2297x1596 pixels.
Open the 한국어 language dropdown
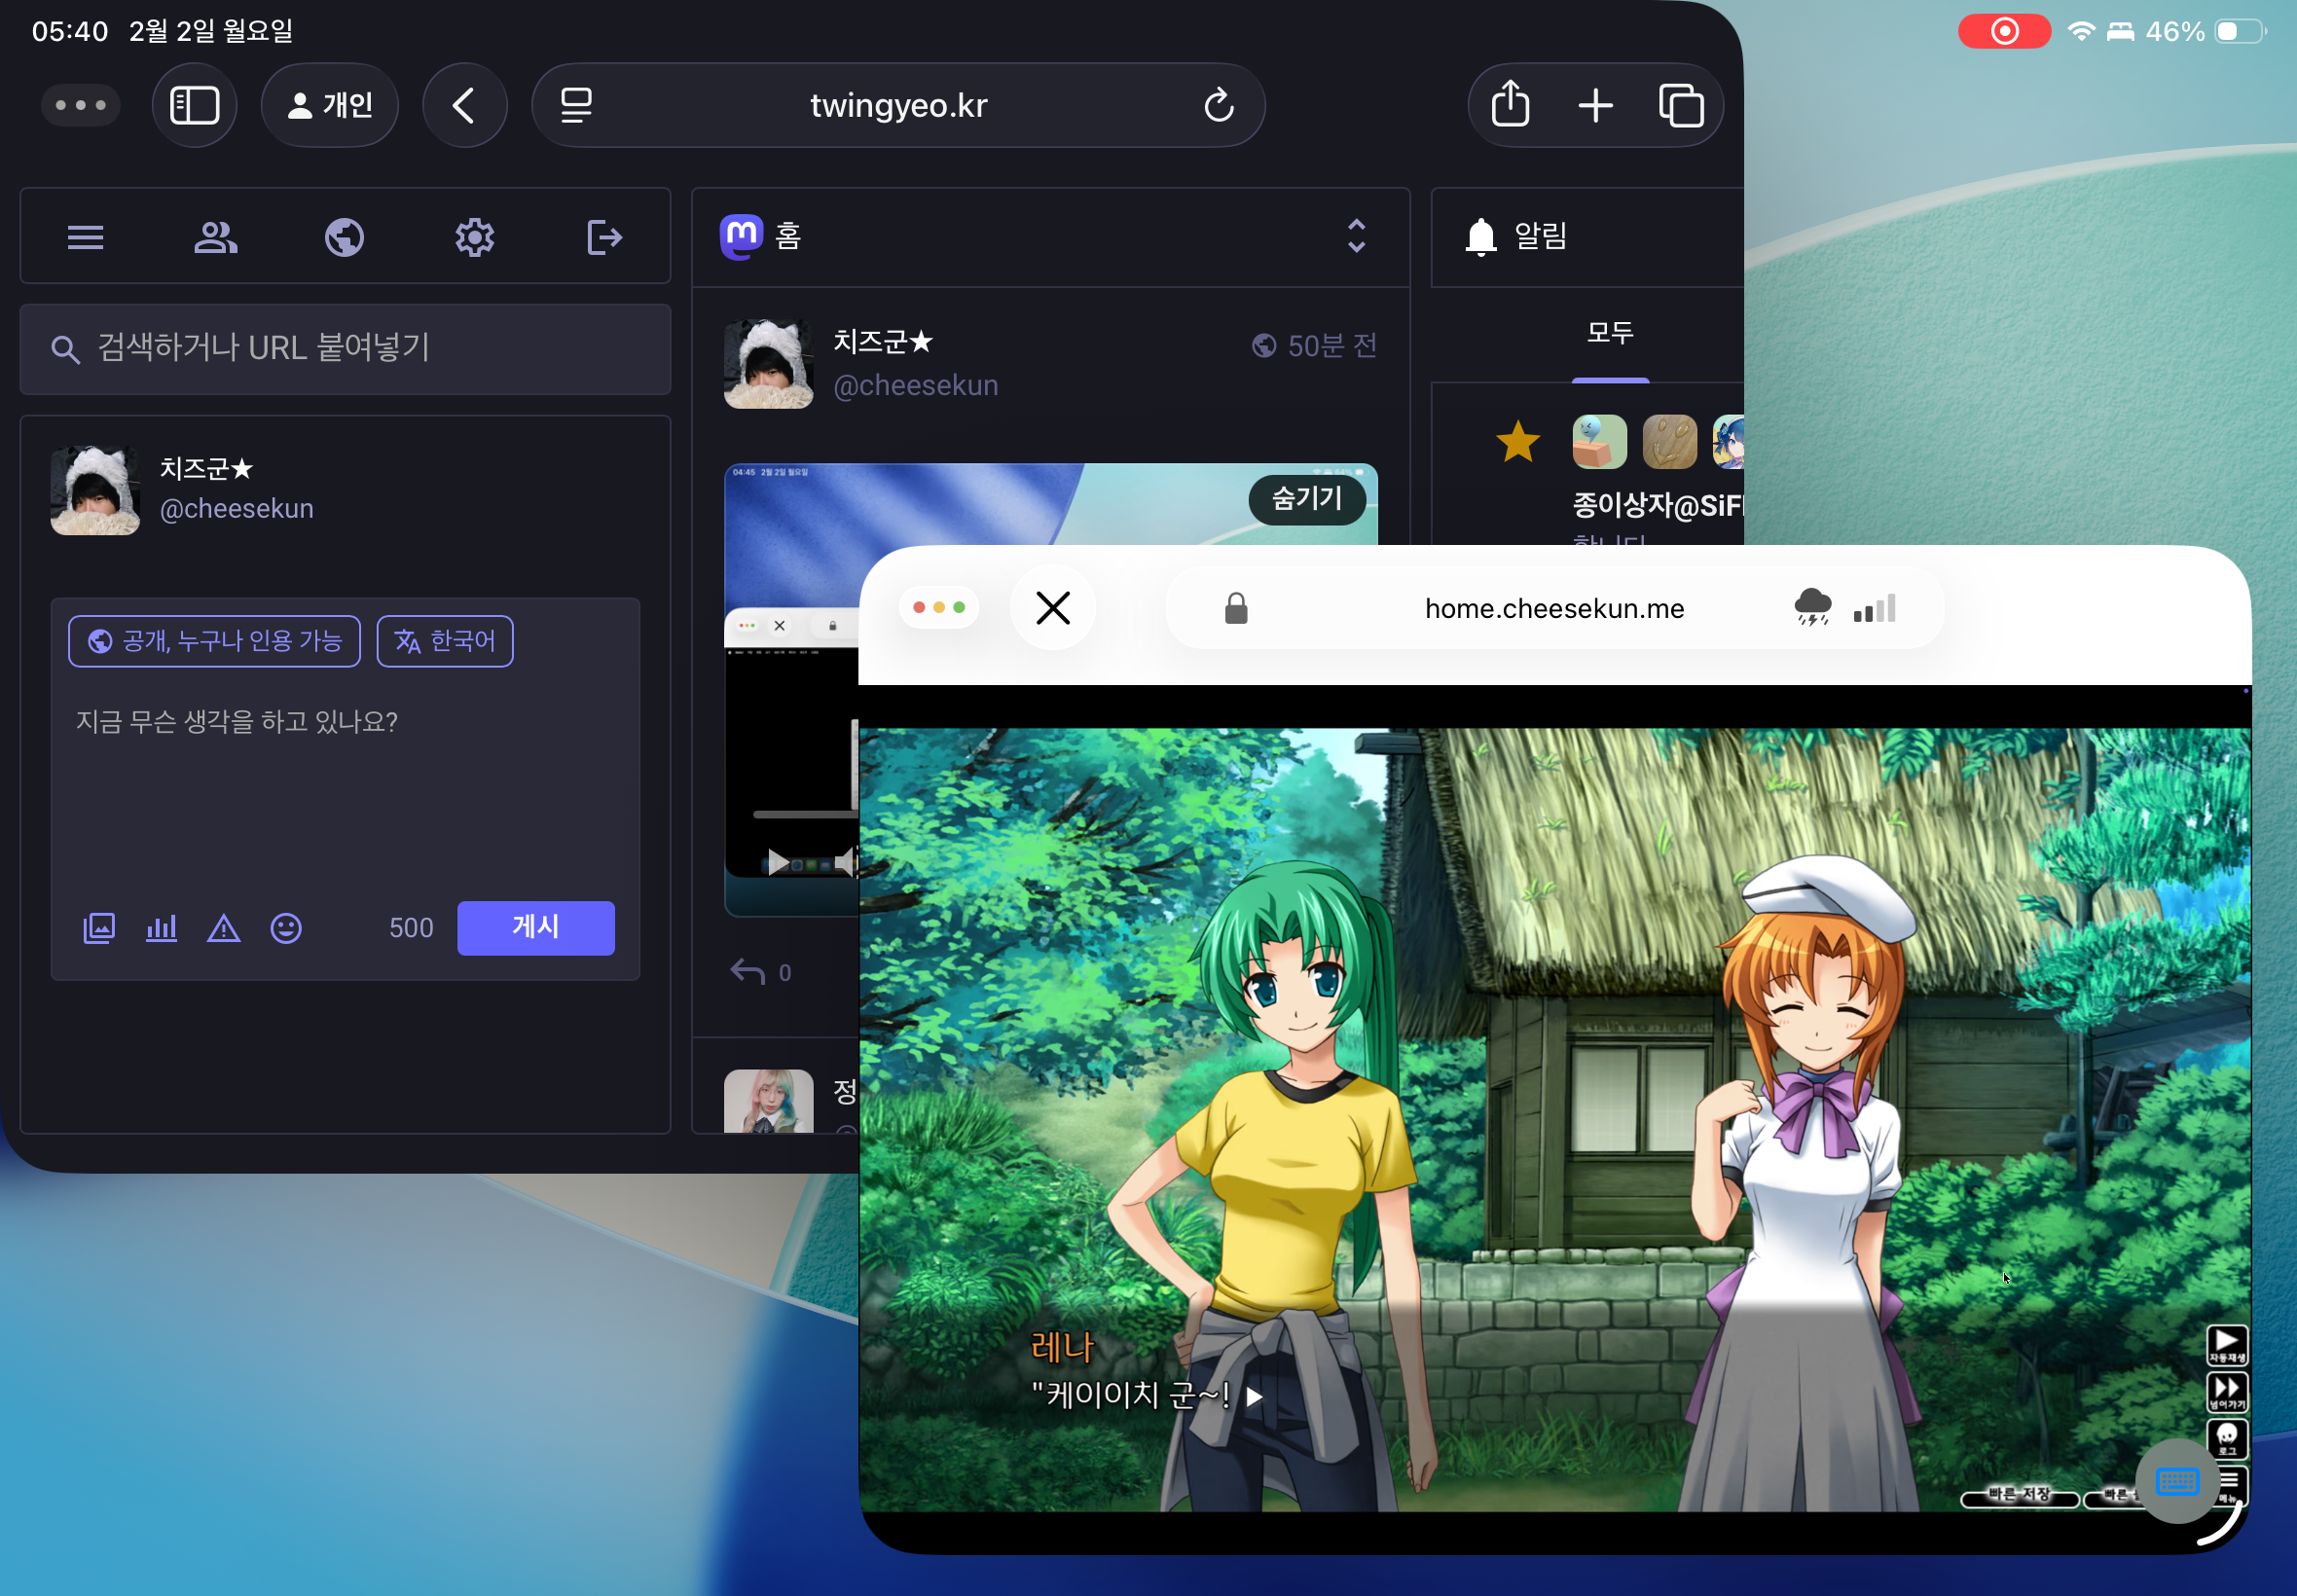click(x=445, y=641)
